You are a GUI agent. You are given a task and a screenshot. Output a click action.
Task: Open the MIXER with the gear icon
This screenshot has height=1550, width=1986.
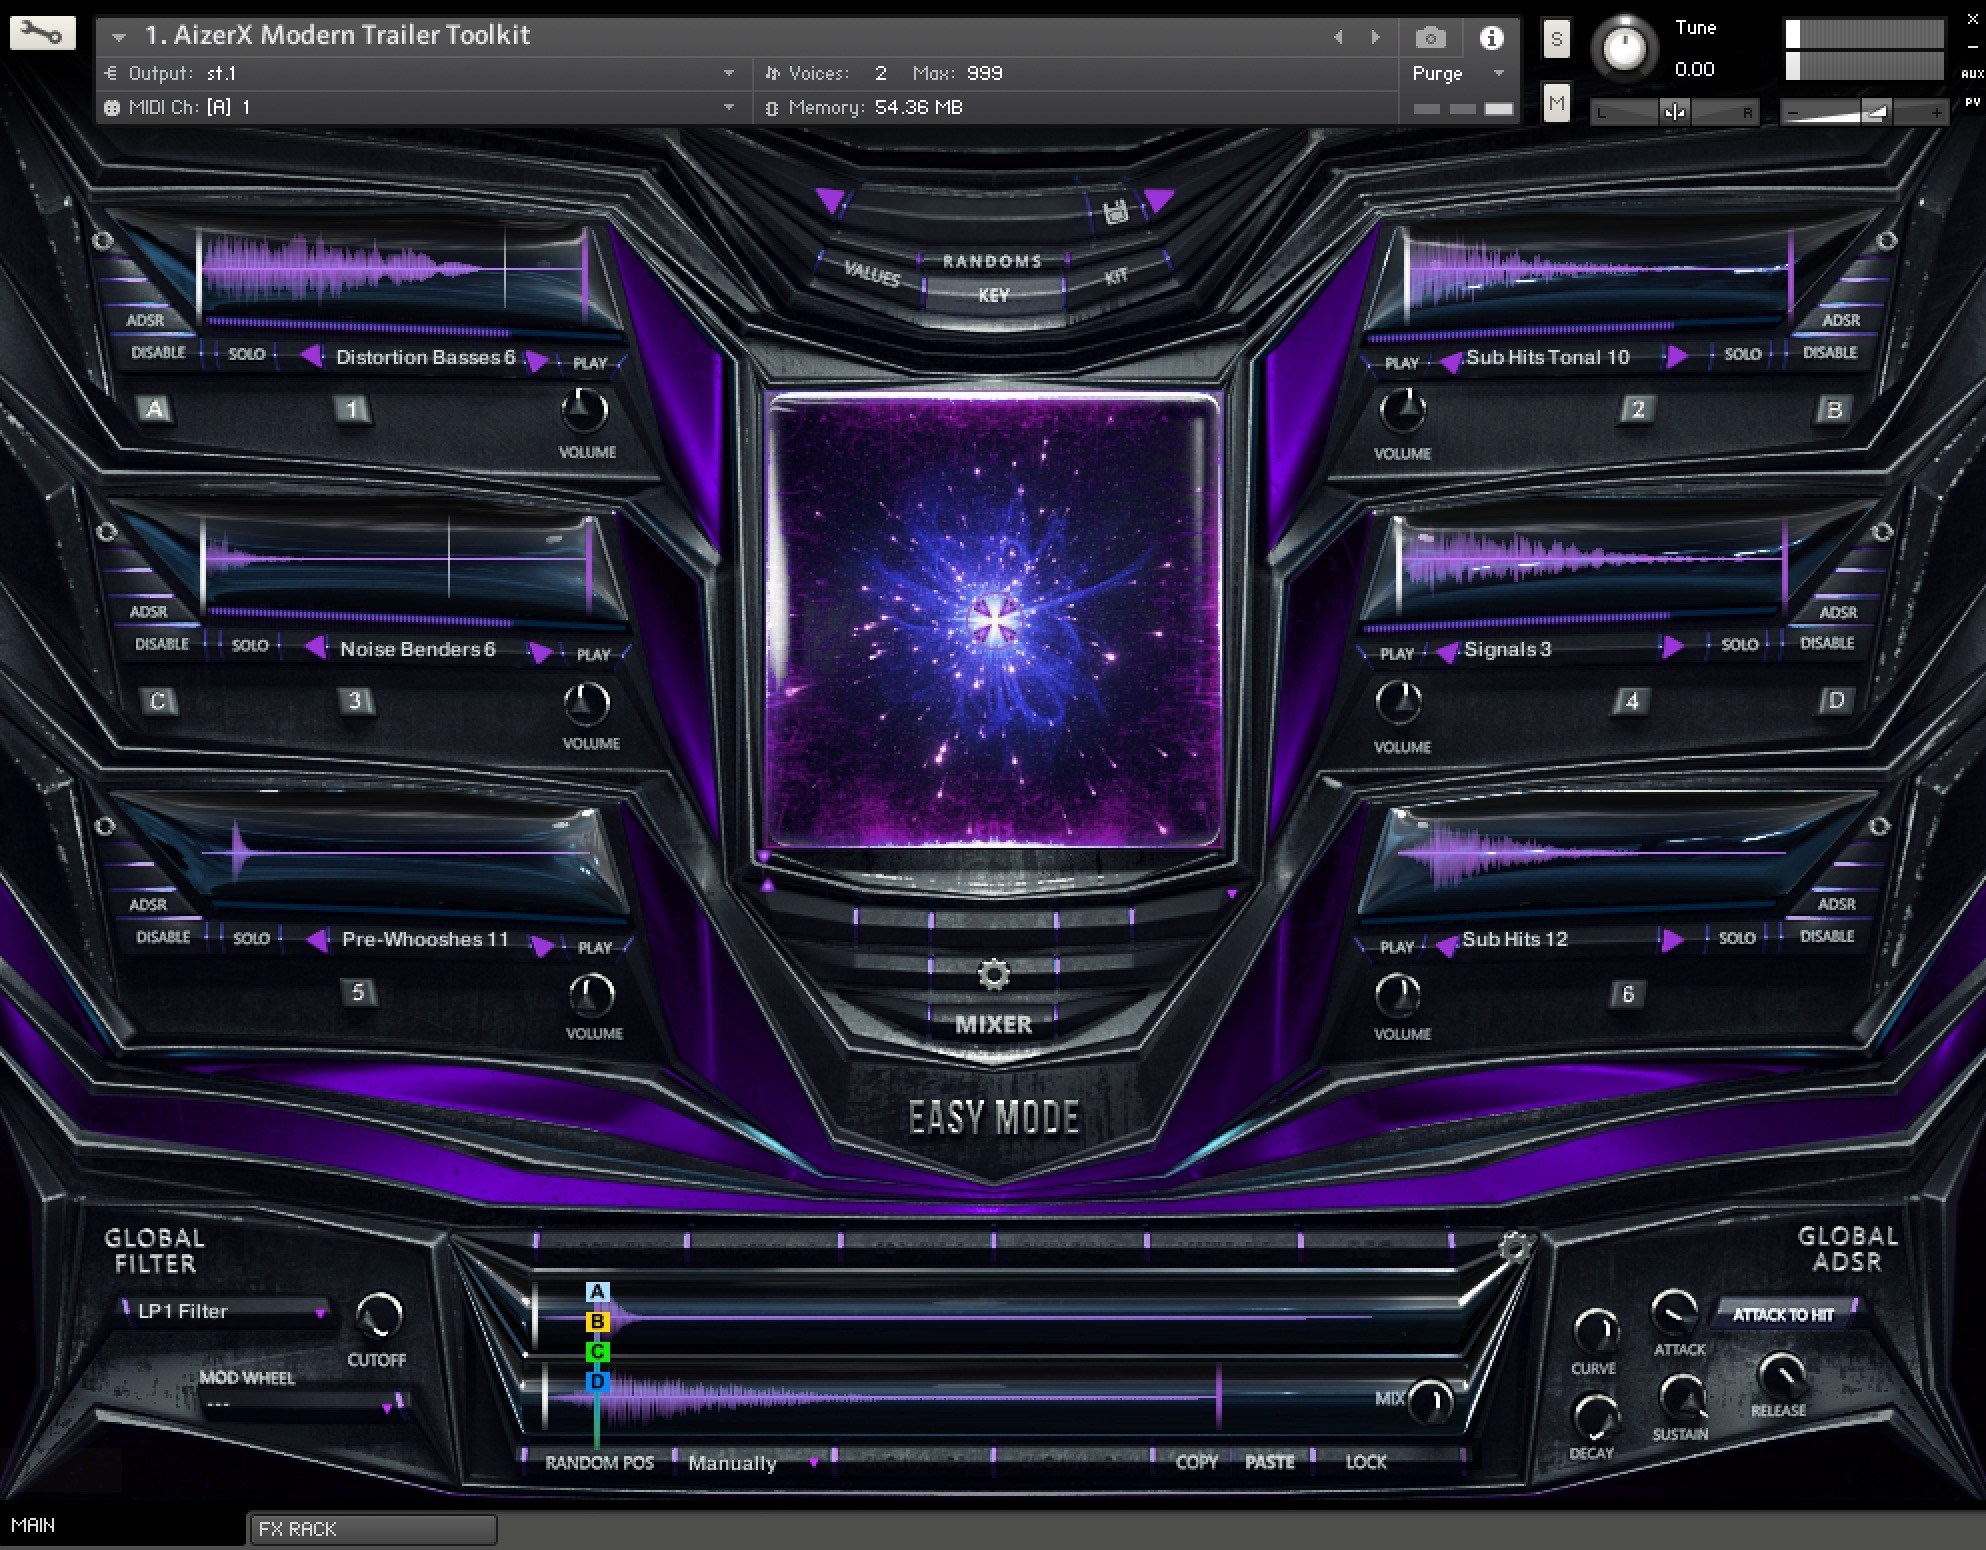[x=992, y=972]
